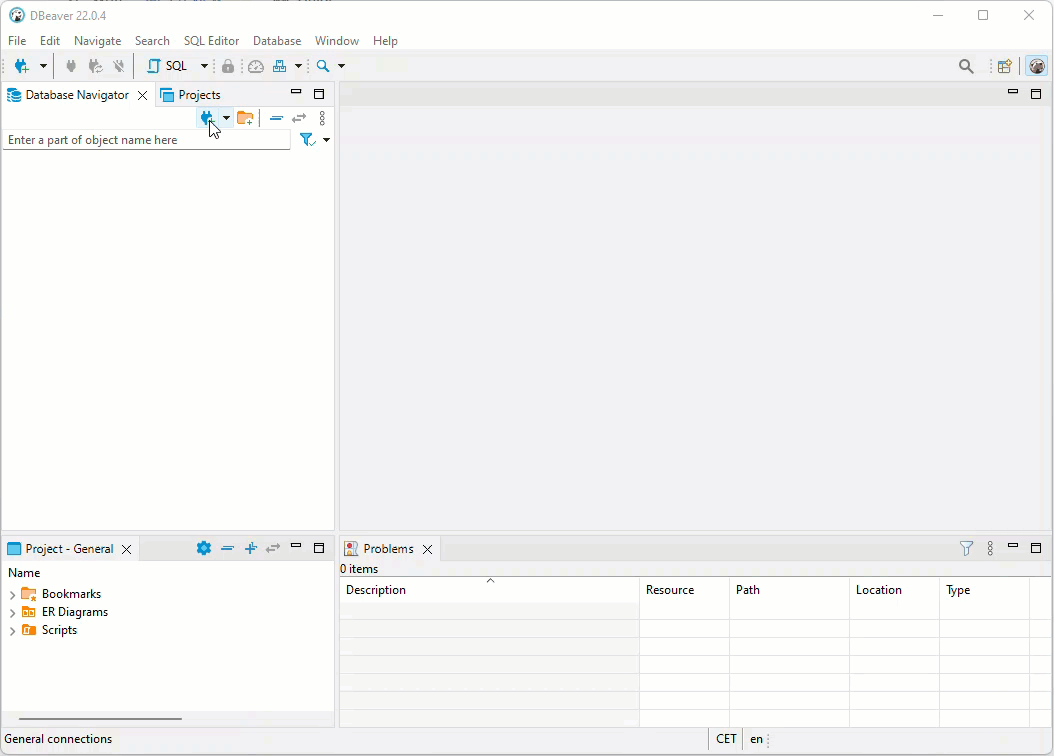Maximize the Database Navigator panel
This screenshot has height=756, width=1054.
tap(319, 94)
